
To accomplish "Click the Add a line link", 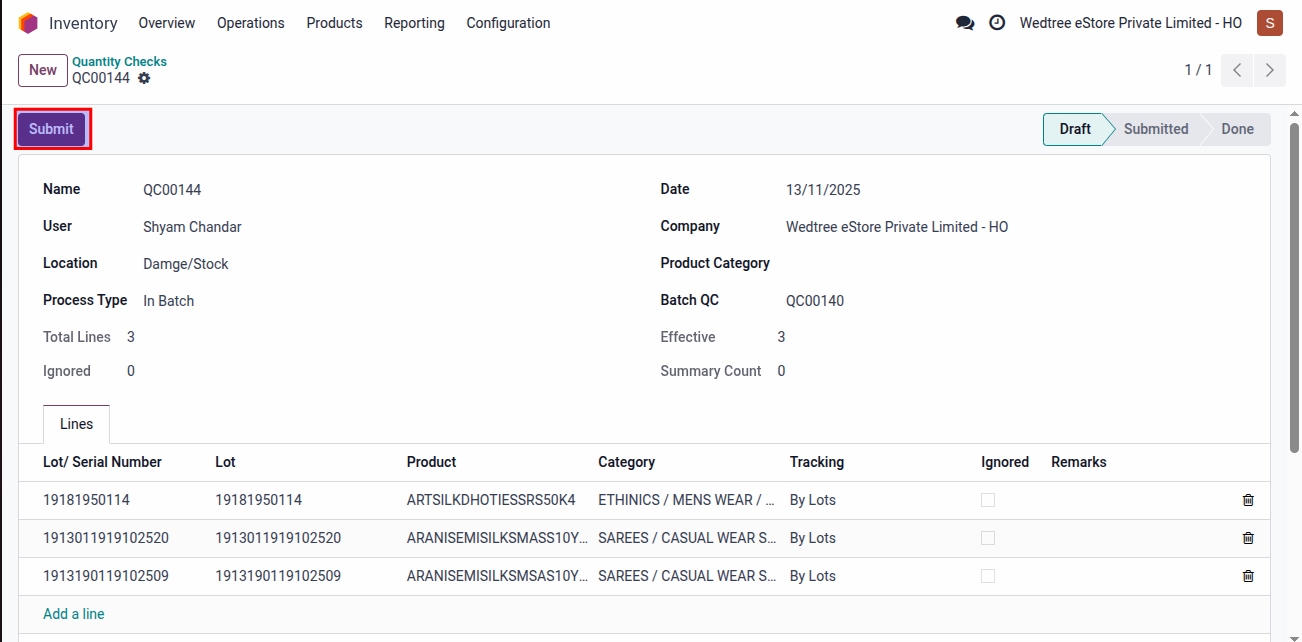I will point(73,613).
